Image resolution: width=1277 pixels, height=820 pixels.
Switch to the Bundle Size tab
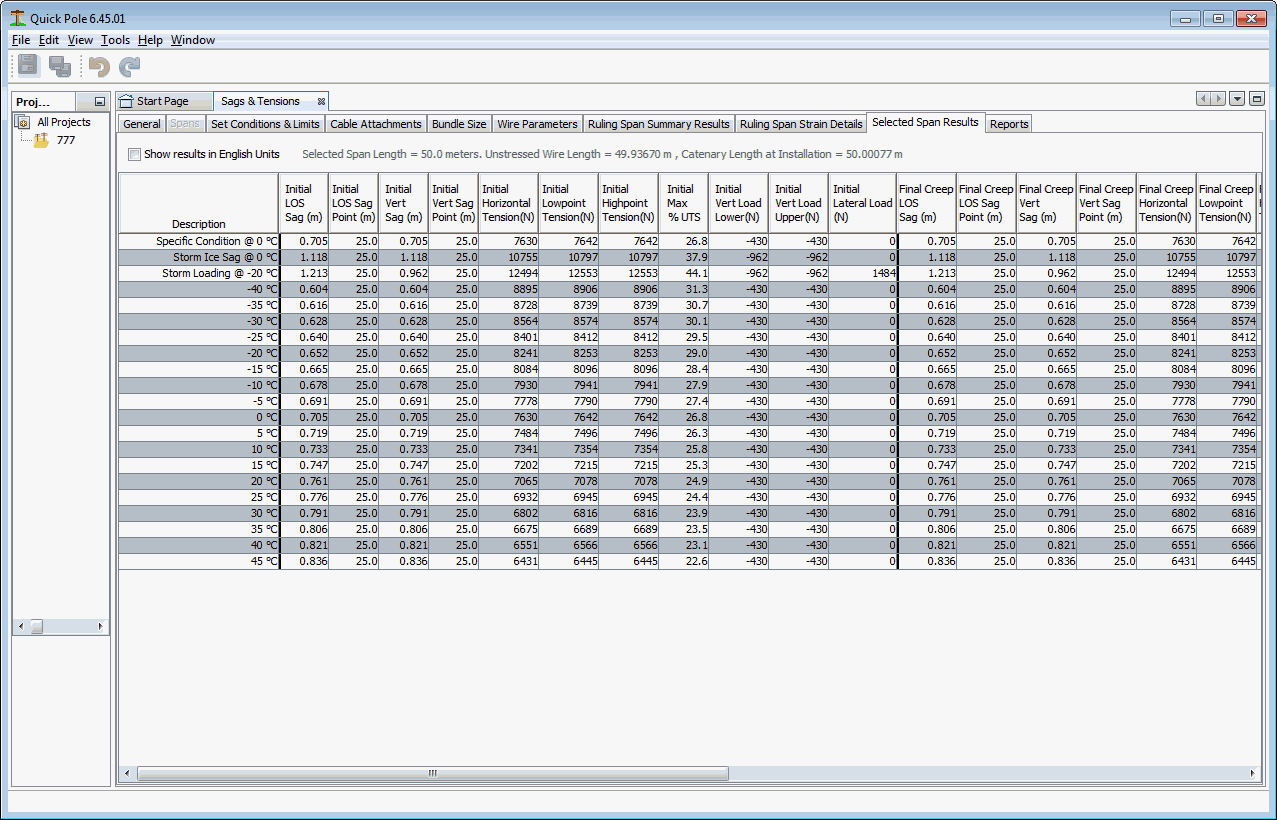point(459,124)
